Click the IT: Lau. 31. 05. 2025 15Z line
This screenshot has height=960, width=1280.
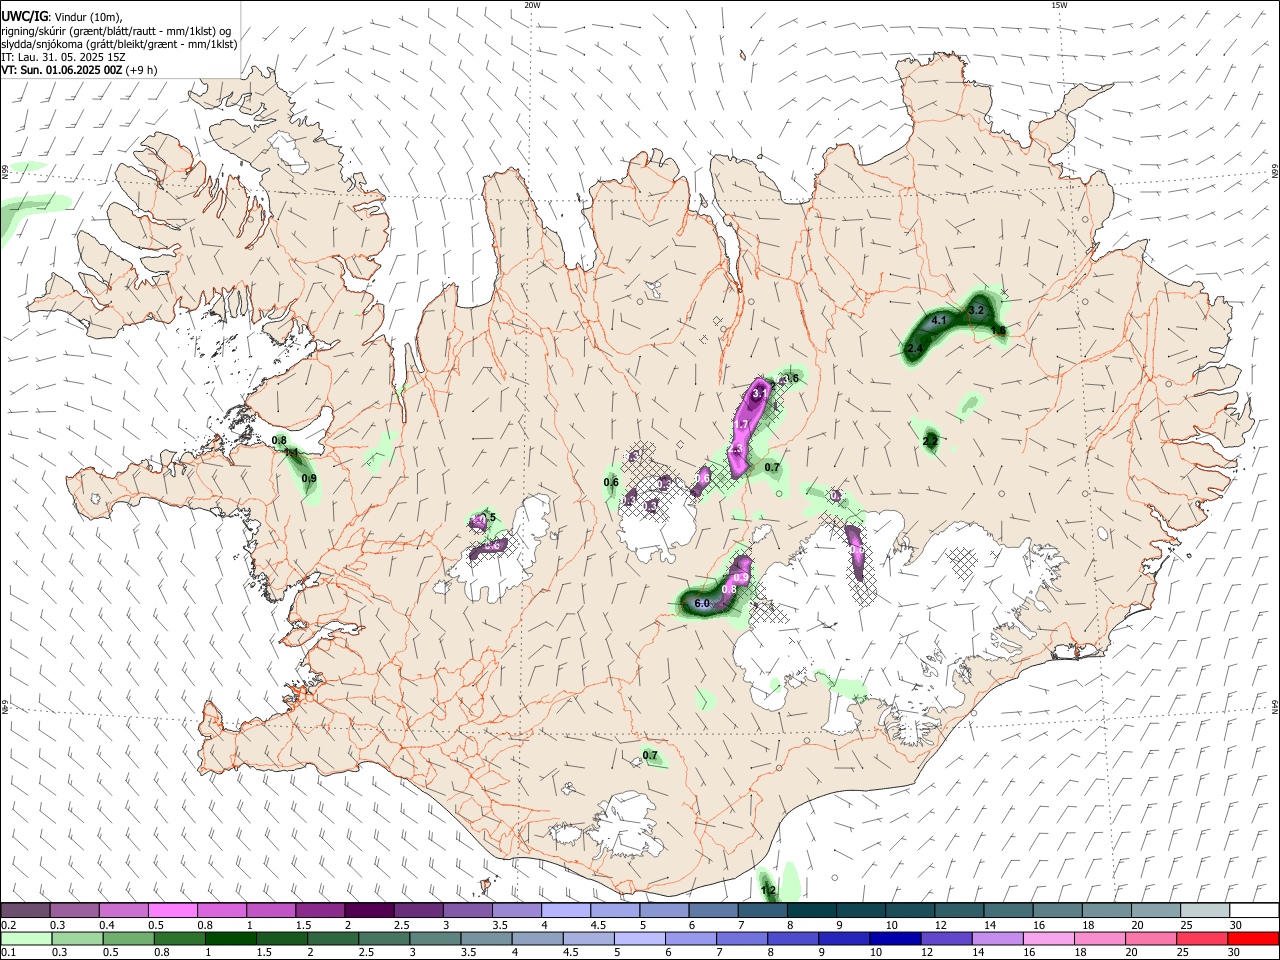(63, 57)
